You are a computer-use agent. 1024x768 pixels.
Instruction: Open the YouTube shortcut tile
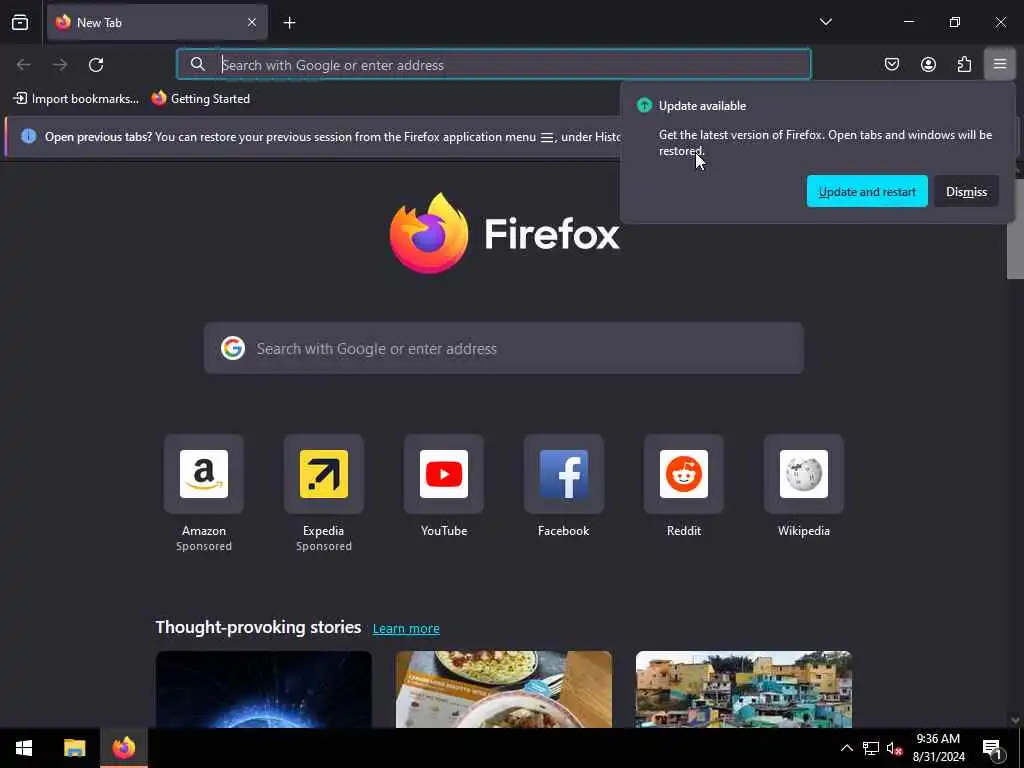(443, 474)
